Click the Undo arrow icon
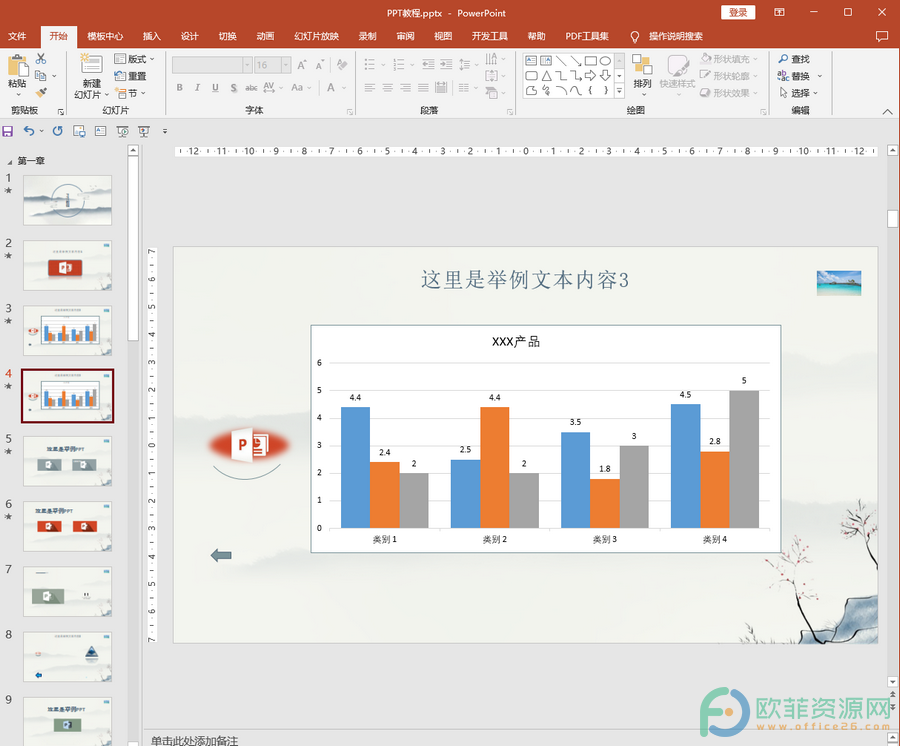This screenshot has width=900, height=746. (x=29, y=131)
